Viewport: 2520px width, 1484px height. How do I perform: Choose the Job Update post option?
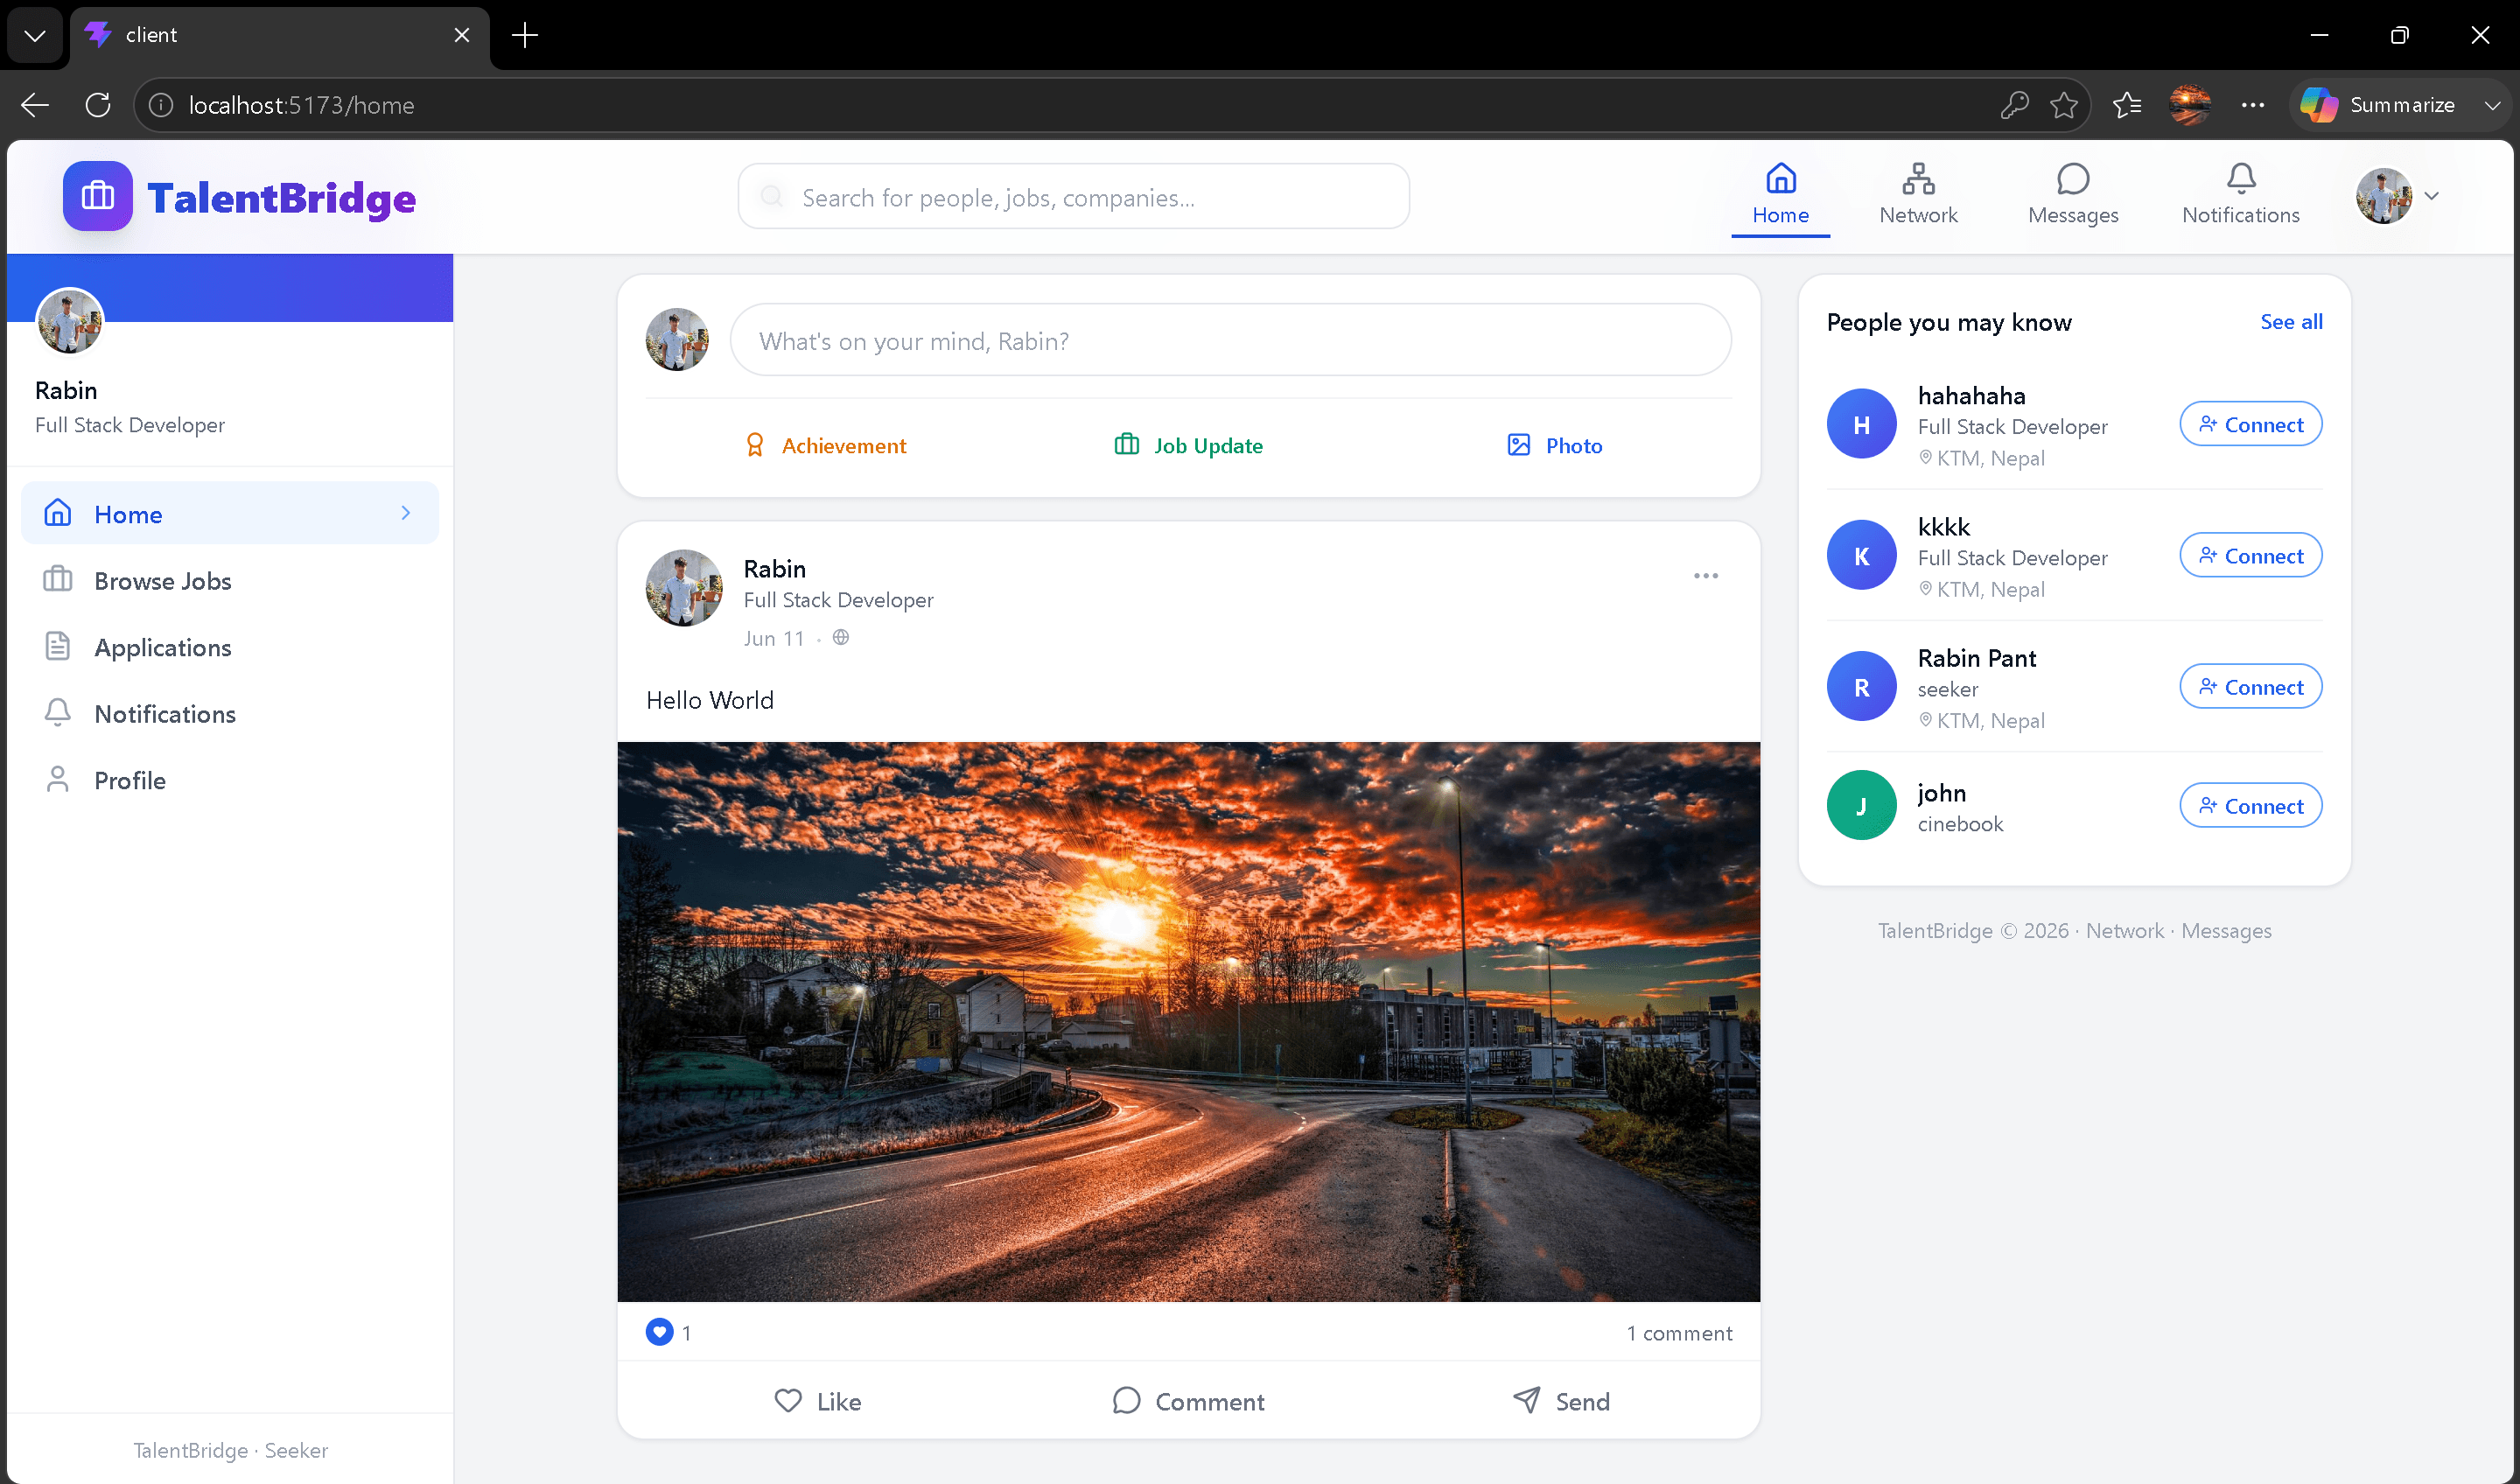click(x=1188, y=445)
